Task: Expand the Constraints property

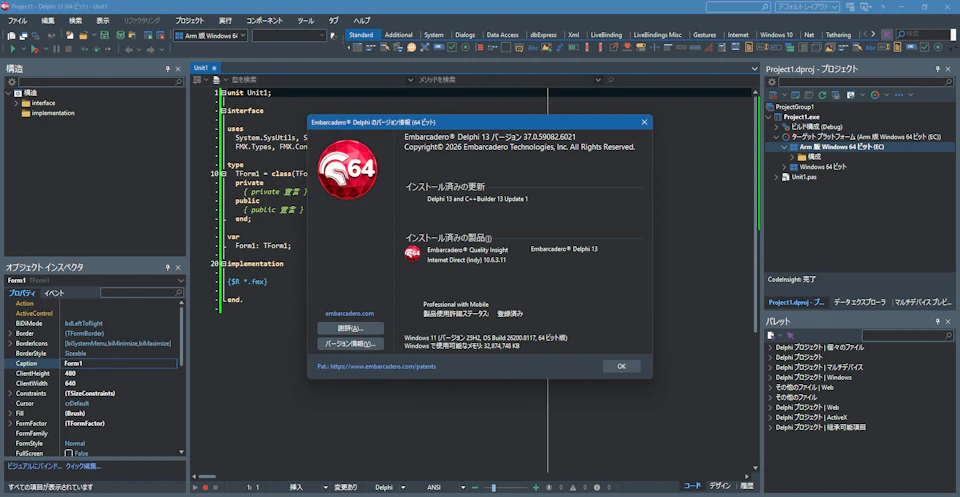Action: click(10, 394)
